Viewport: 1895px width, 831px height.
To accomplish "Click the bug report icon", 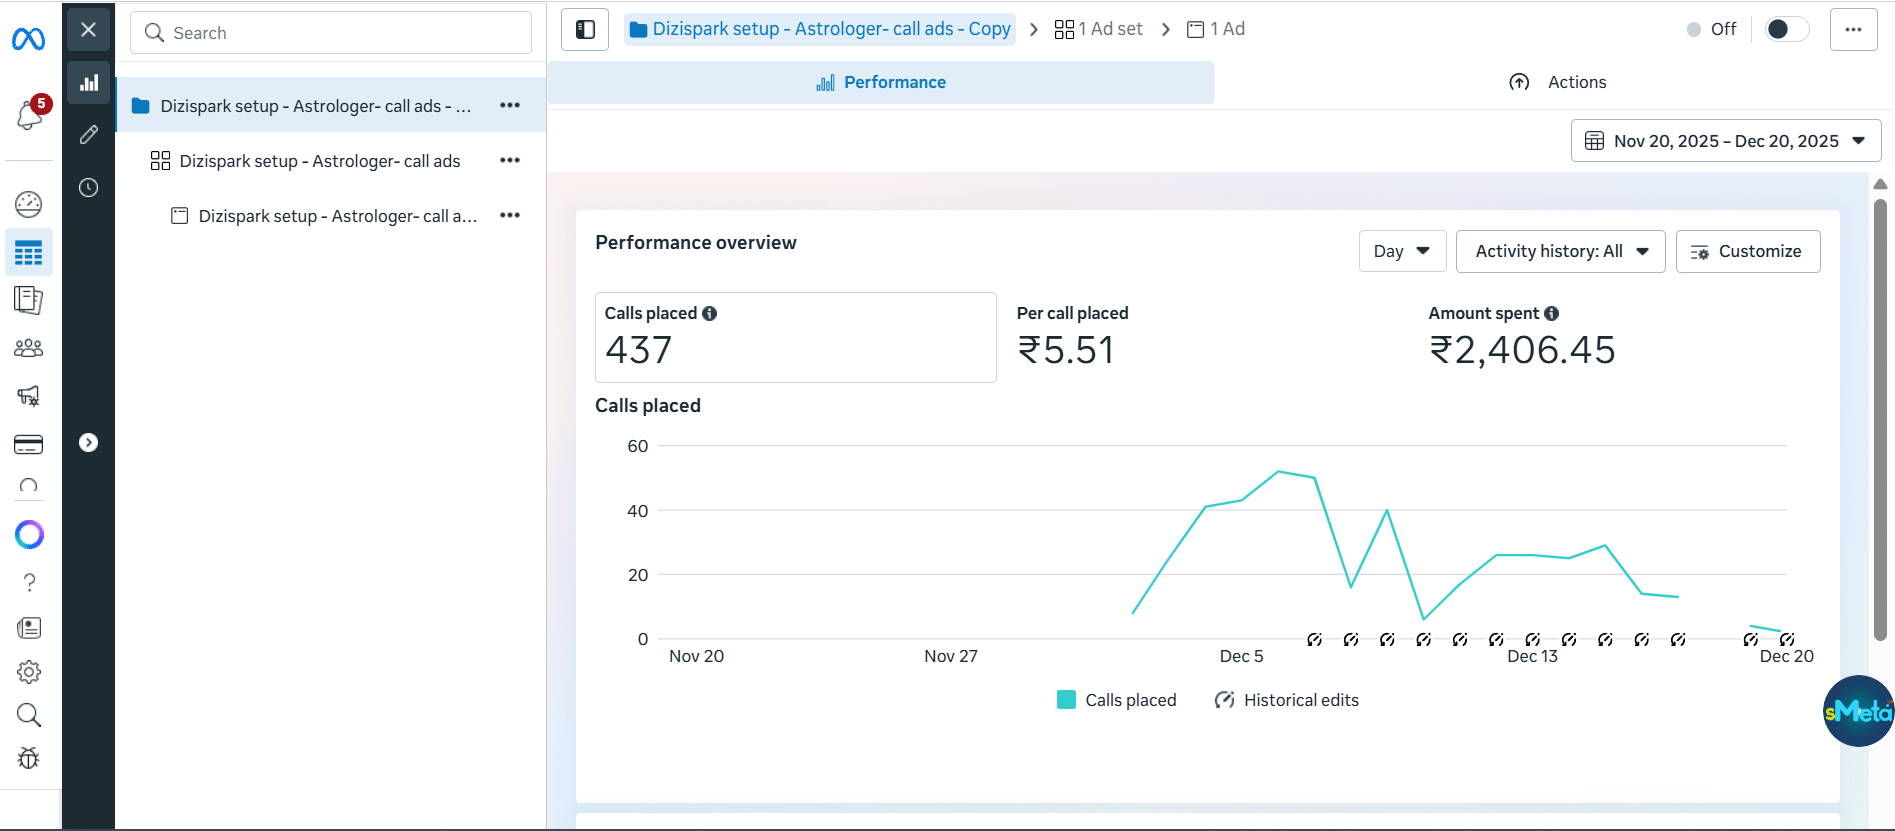I will tap(29, 758).
